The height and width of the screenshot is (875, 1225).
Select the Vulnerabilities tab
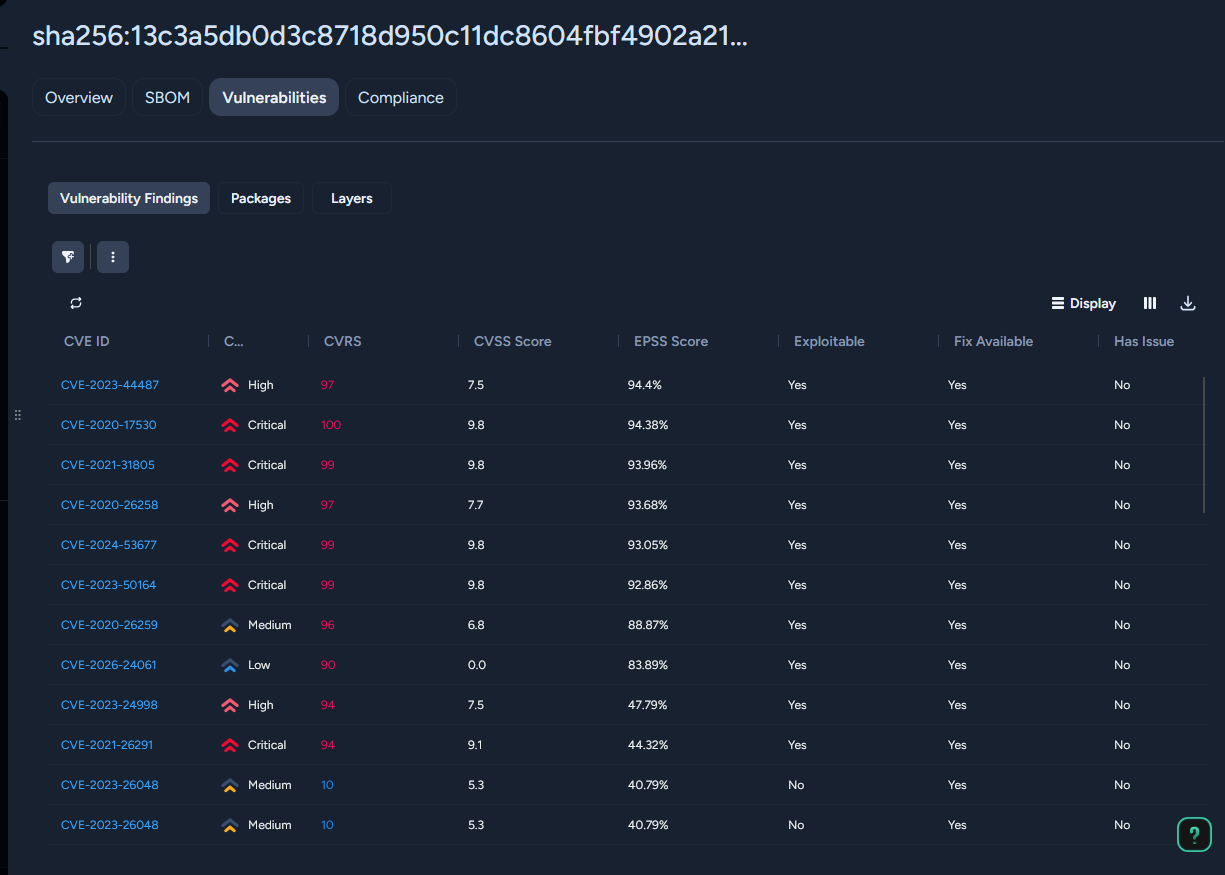tap(274, 98)
